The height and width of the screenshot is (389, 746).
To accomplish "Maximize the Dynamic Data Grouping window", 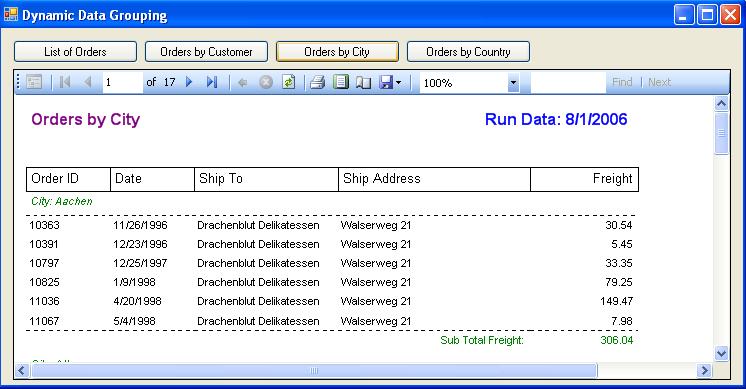I will 707,15.
